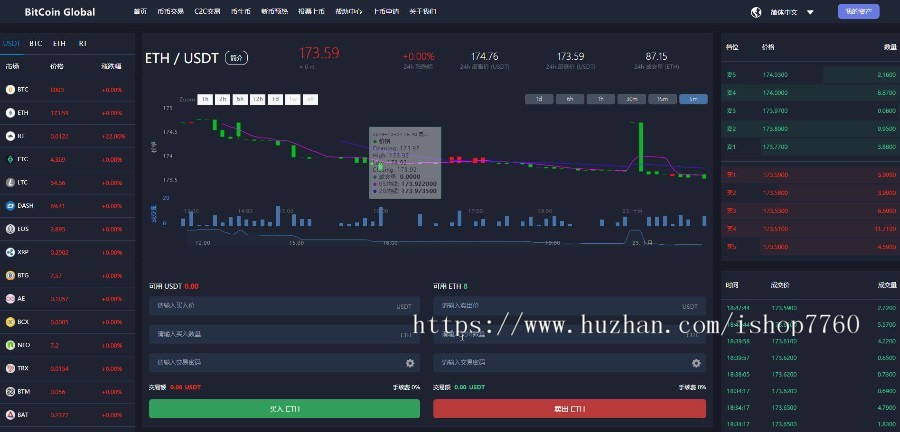Pick the DASH coin icon
This screenshot has width=900, height=432.
[10, 205]
